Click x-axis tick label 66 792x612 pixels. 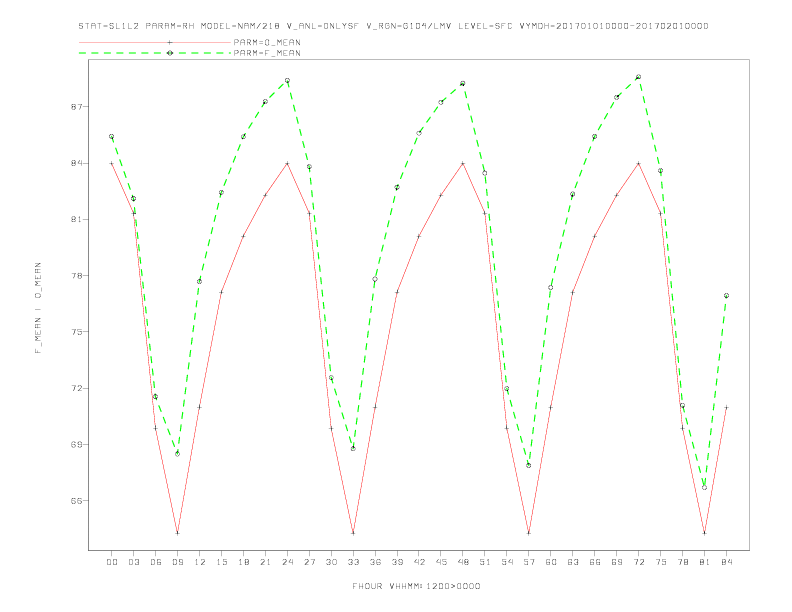[595, 562]
